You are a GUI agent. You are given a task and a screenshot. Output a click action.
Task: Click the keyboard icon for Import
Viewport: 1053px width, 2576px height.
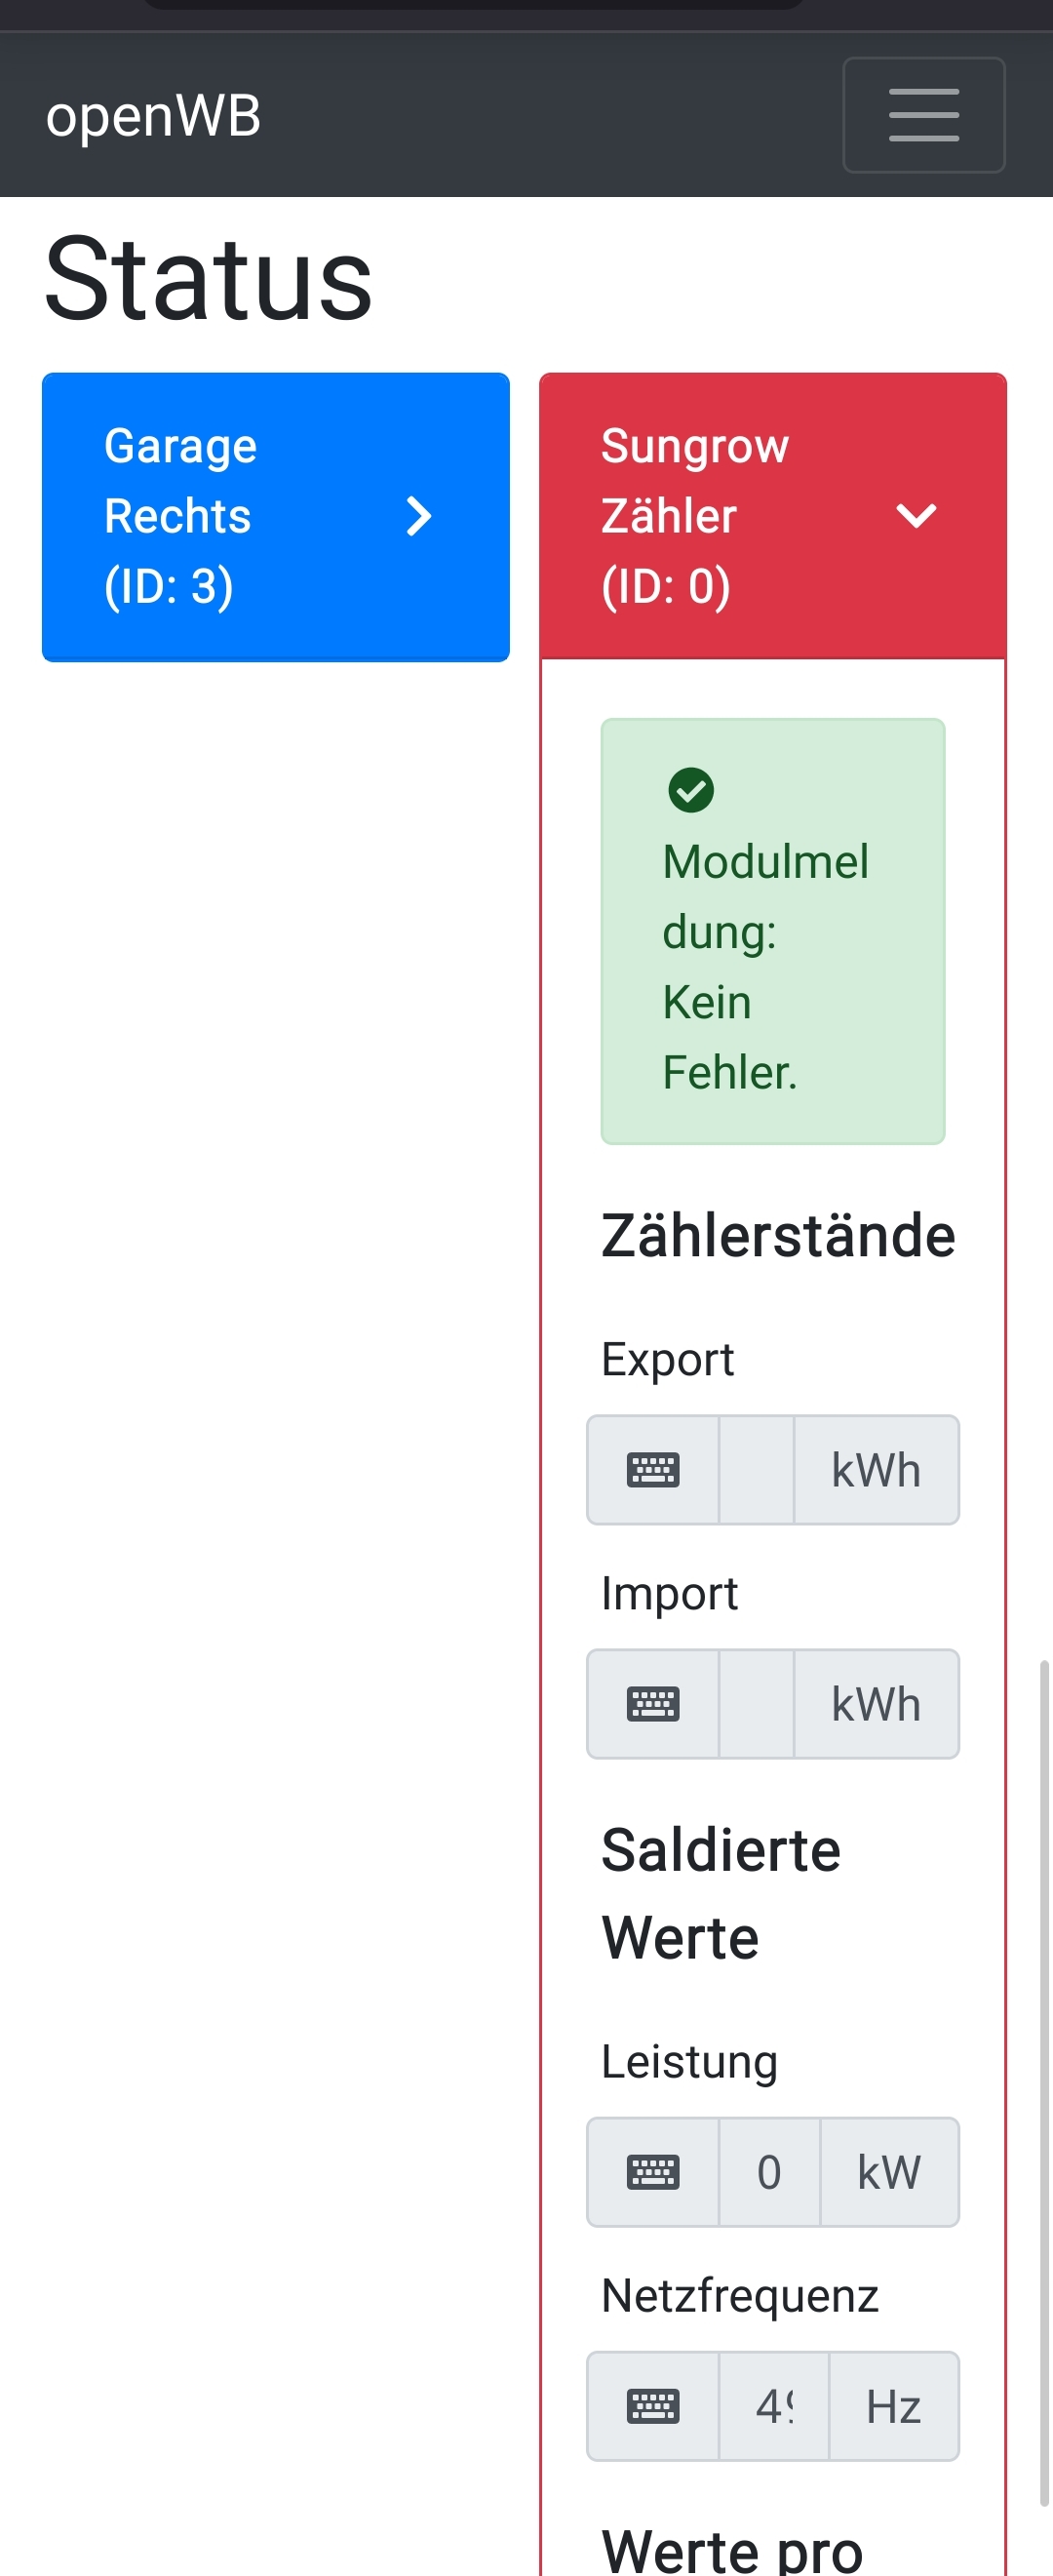tap(653, 1704)
